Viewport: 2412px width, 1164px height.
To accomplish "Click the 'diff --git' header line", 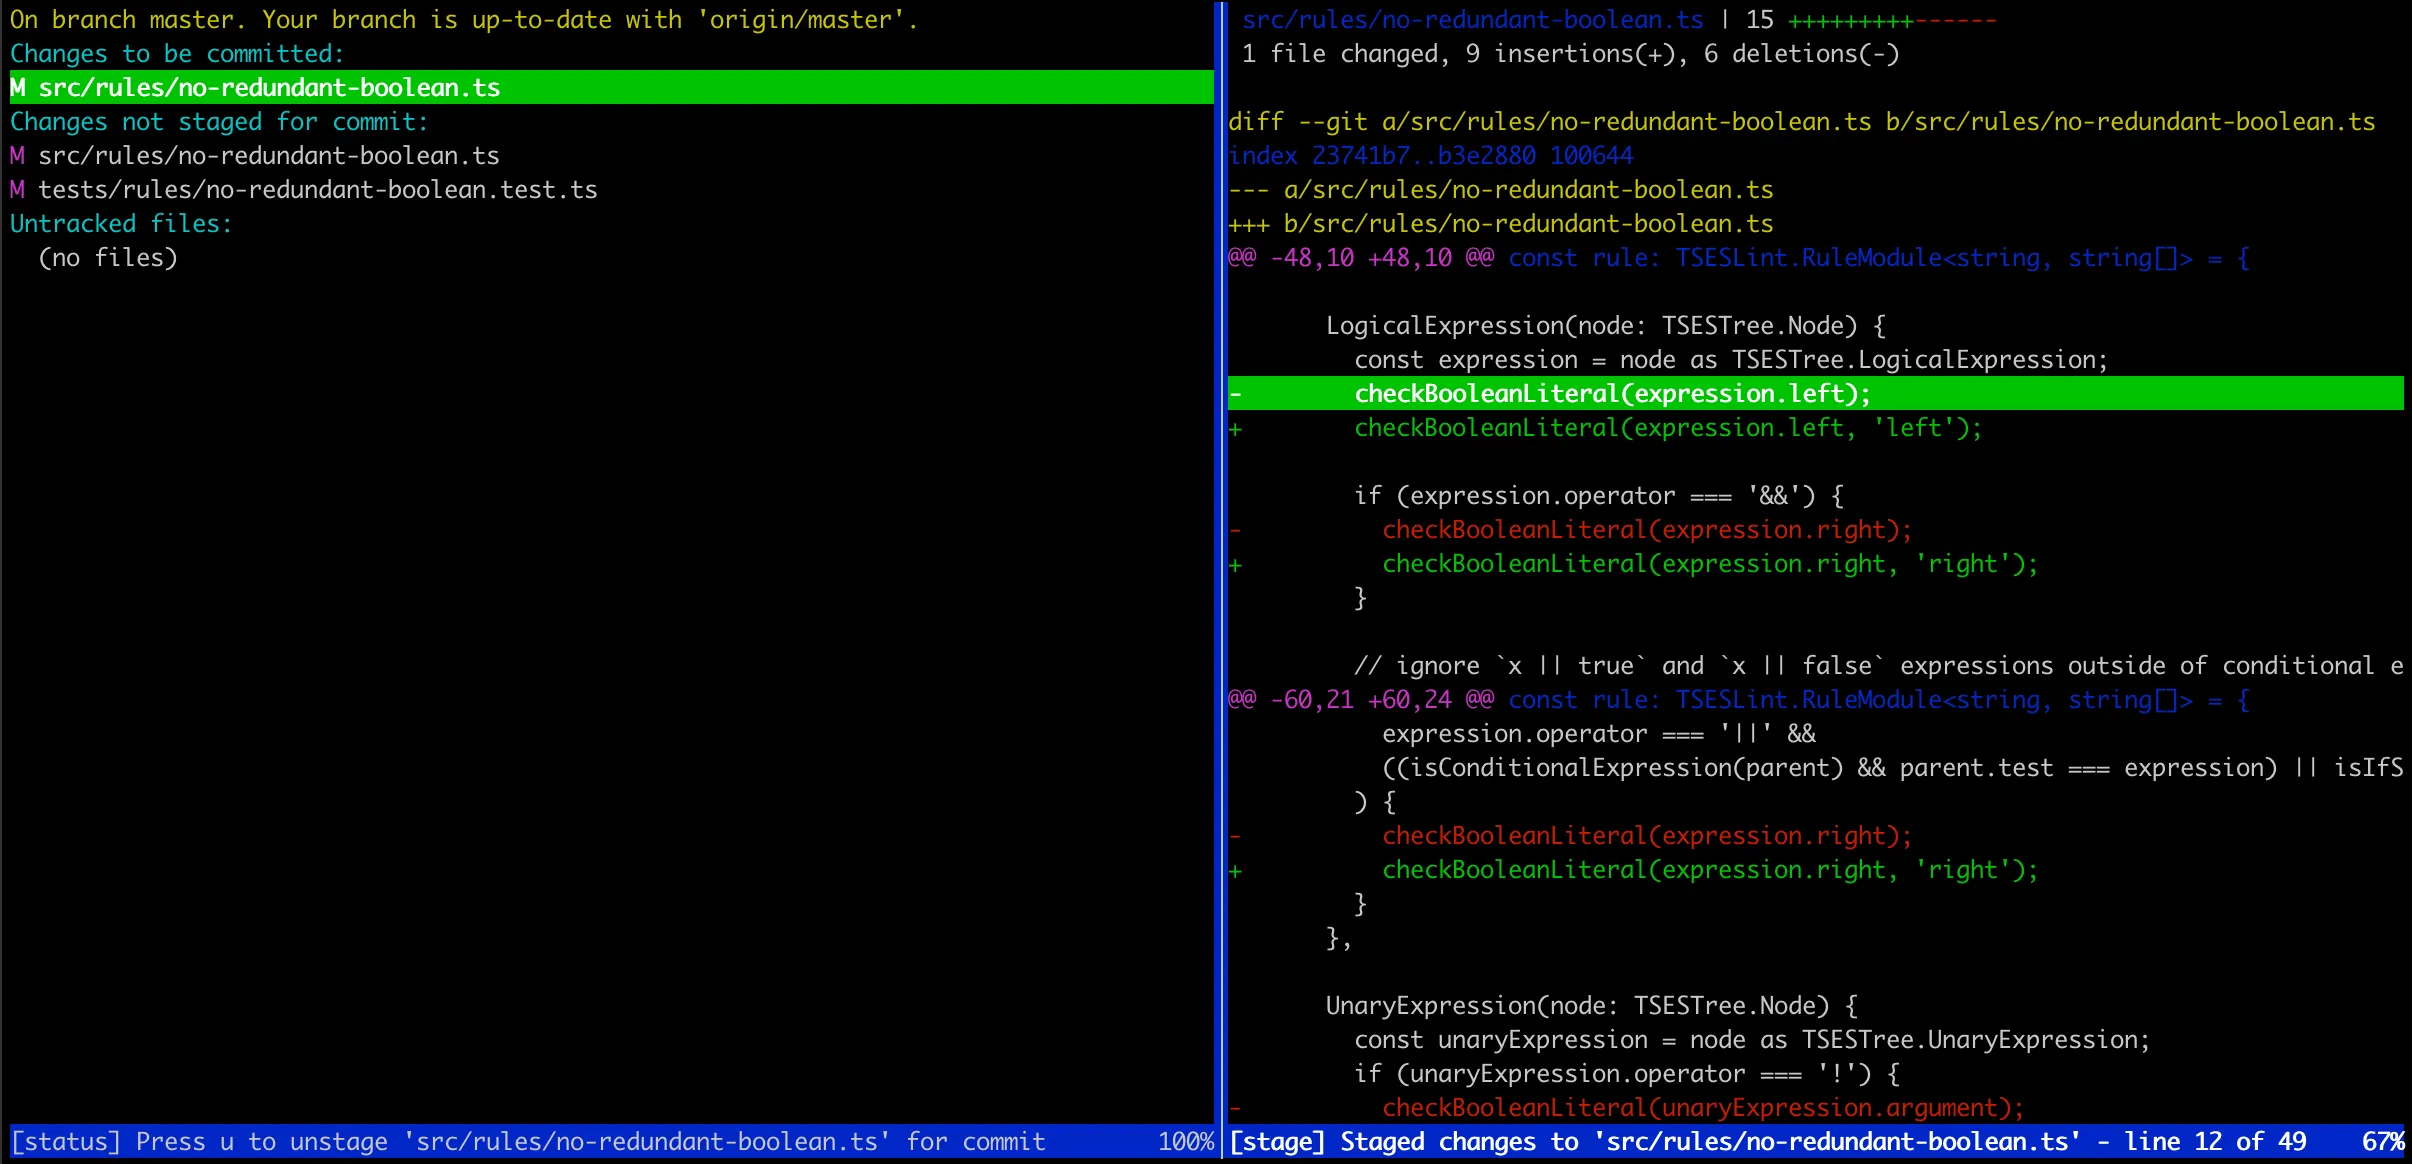I will tap(1801, 121).
